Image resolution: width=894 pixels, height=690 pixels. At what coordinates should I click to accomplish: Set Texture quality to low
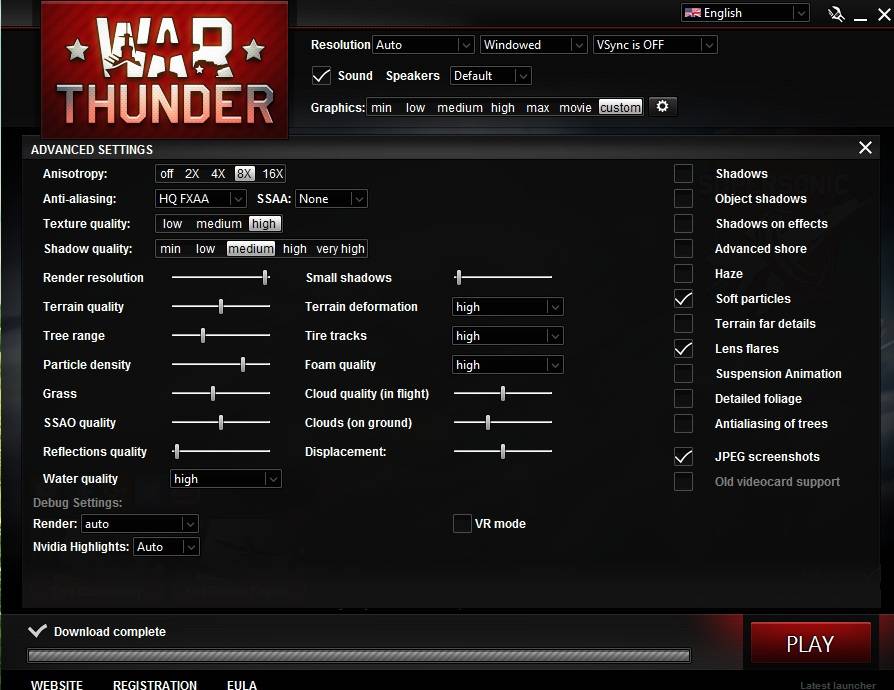click(172, 224)
